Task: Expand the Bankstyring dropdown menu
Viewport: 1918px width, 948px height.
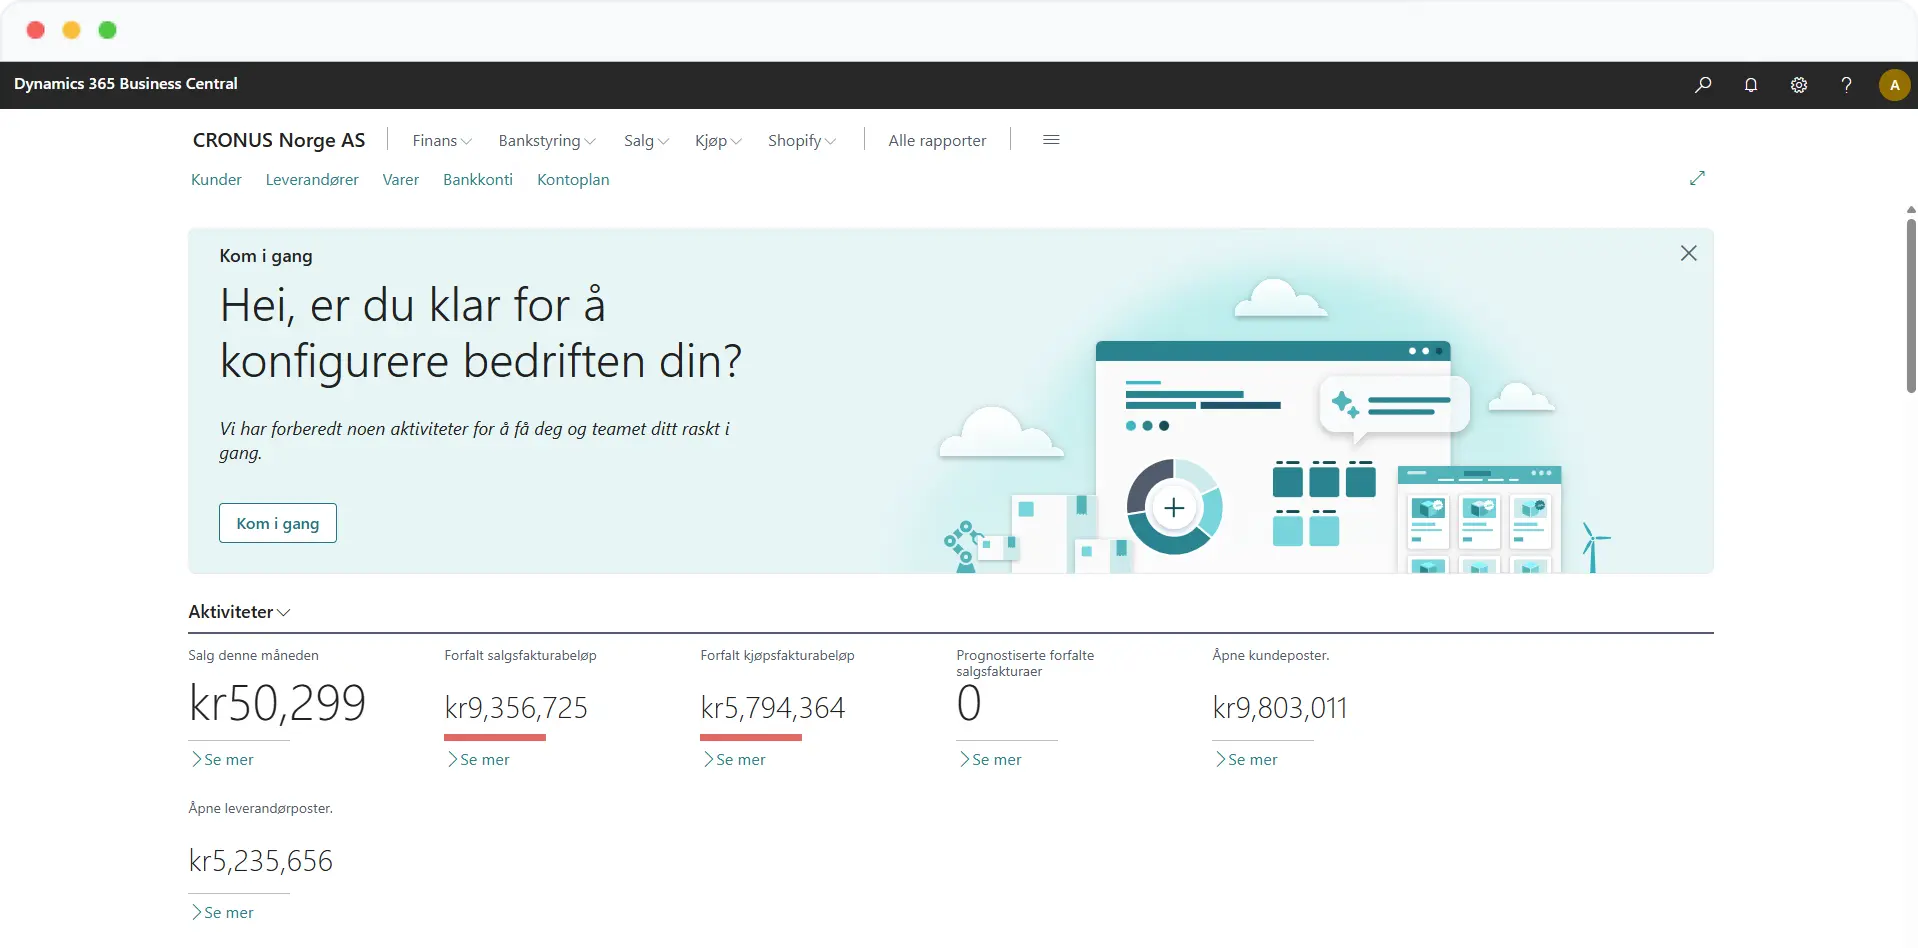Action: click(x=546, y=141)
